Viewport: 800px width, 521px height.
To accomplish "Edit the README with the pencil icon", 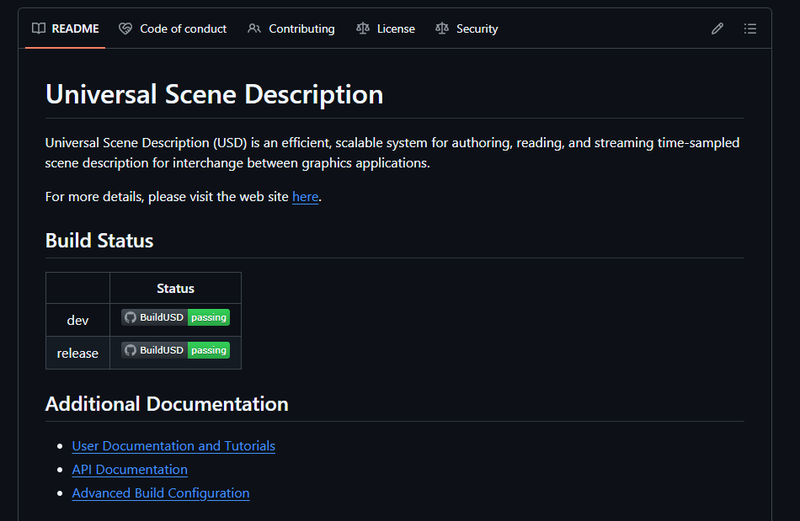I will tap(717, 29).
